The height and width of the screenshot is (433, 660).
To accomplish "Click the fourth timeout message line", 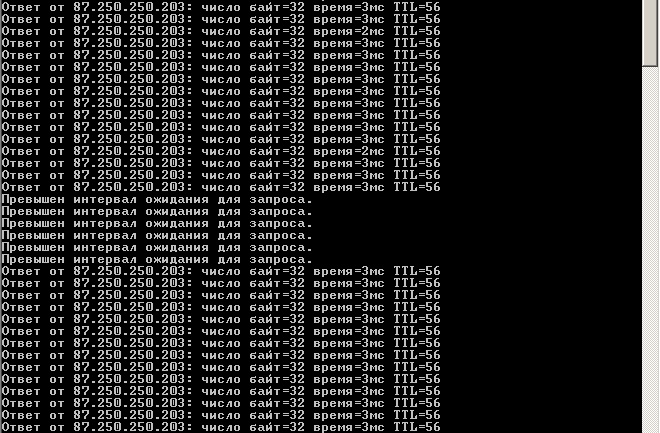I will [x=157, y=236].
